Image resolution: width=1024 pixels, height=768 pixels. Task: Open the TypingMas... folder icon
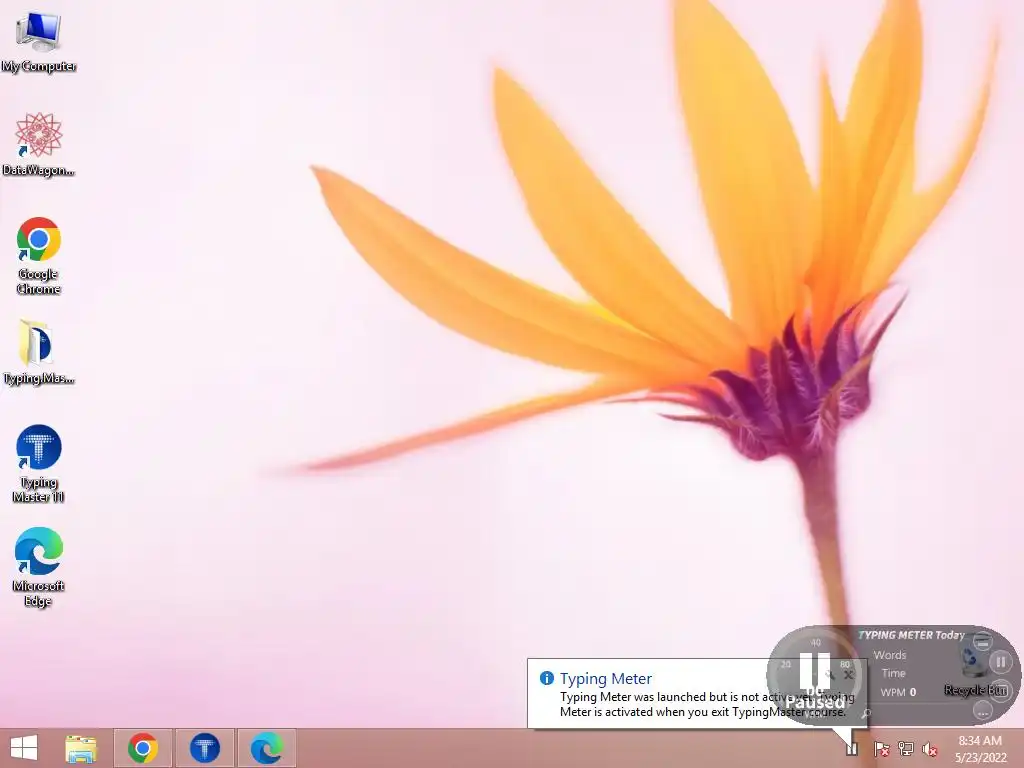39,353
